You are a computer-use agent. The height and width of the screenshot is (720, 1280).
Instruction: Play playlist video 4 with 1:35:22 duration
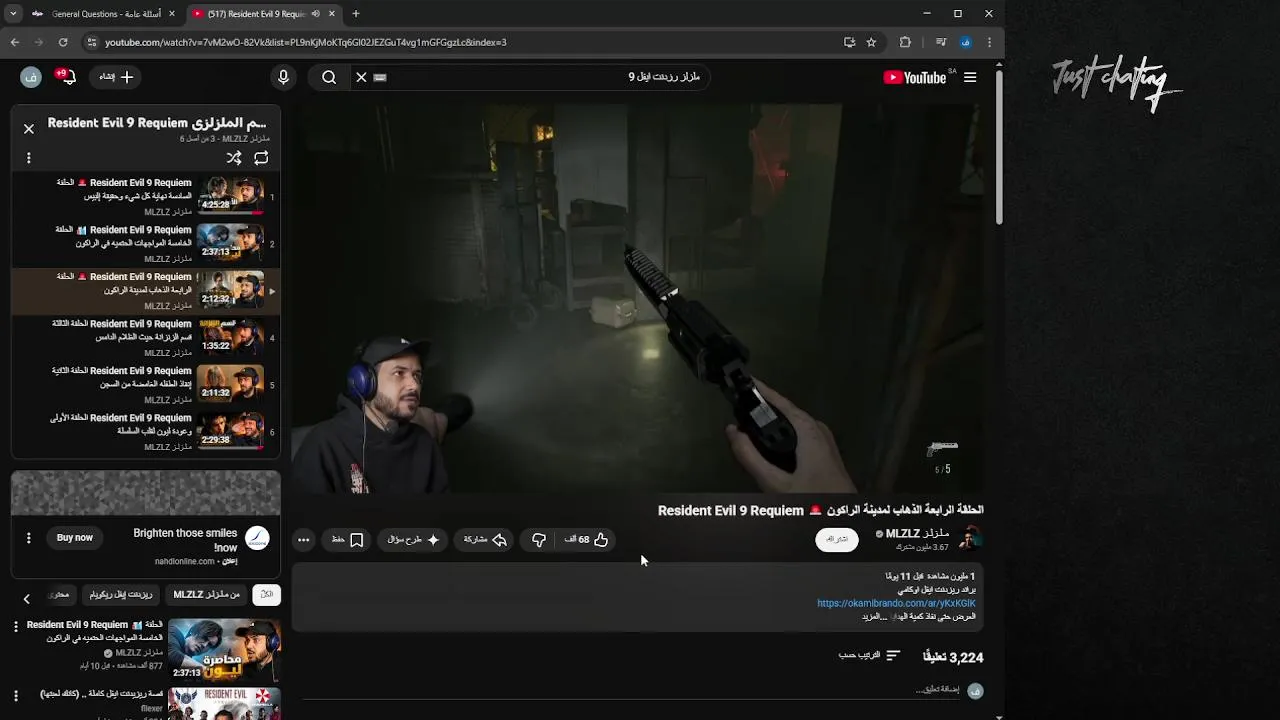(x=147, y=337)
